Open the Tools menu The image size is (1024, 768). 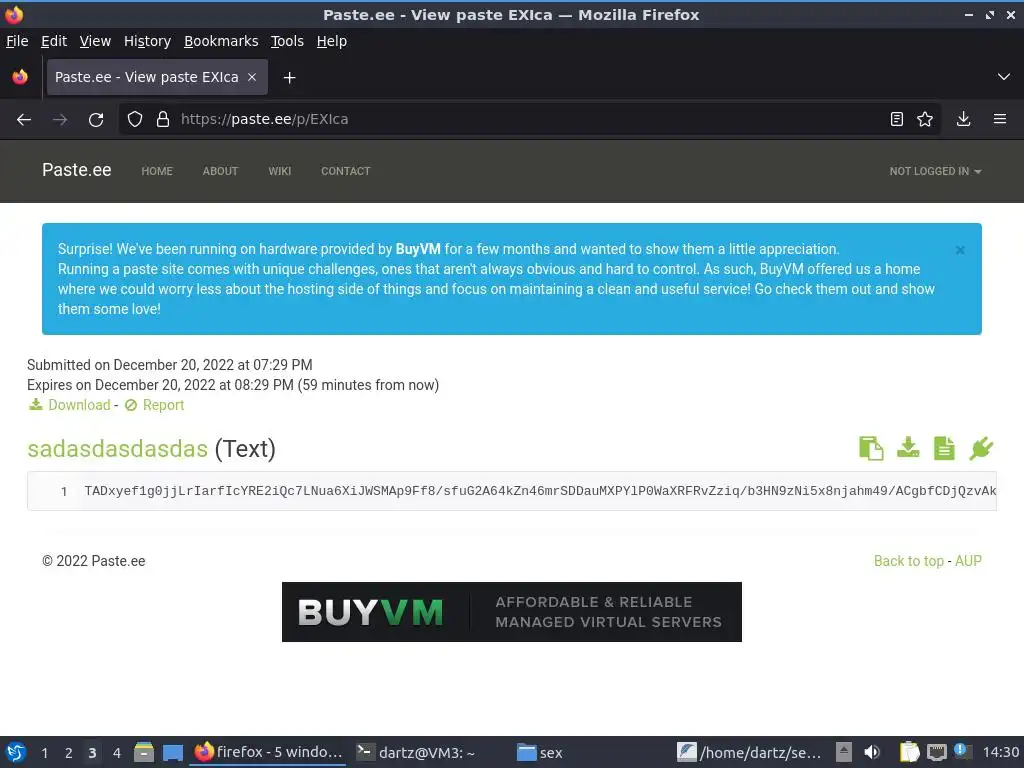click(287, 41)
